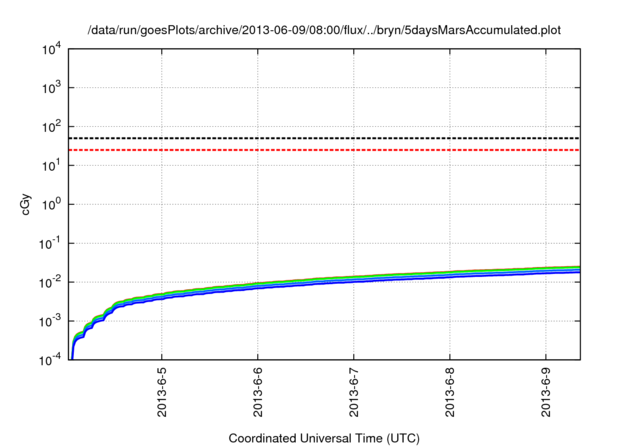Image resolution: width=640 pixels, height=448 pixels.
Task: Click the 10^3 y-axis tick label
Action: click(51, 88)
